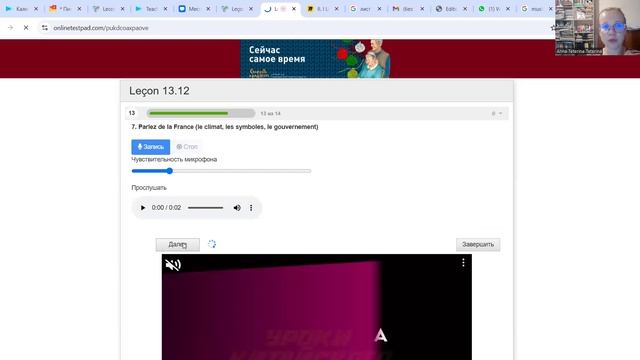Close the *Пи tab
Image resolution: width=640 pixels, height=360 pixels.
79,9
